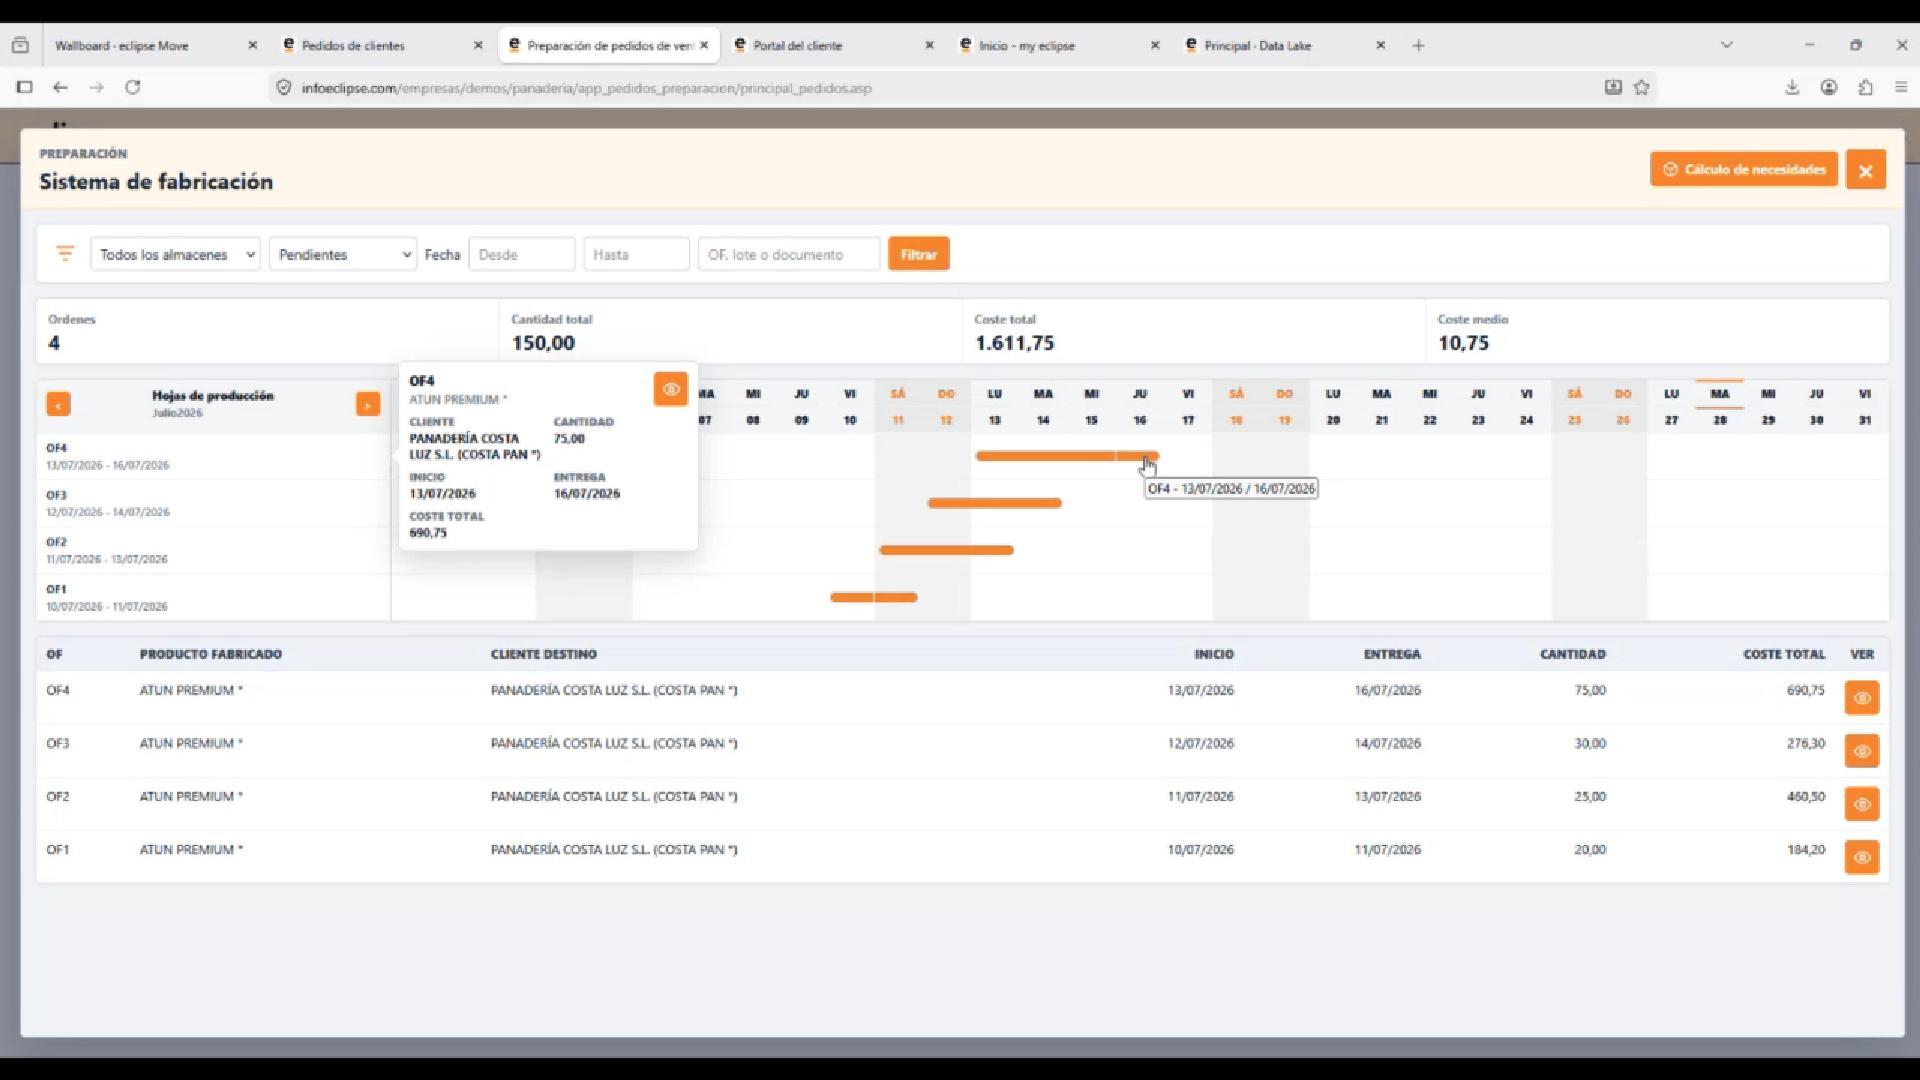Image resolution: width=1920 pixels, height=1080 pixels.
Task: Click OF3's 276,30 cost value
Action: (x=1806, y=743)
